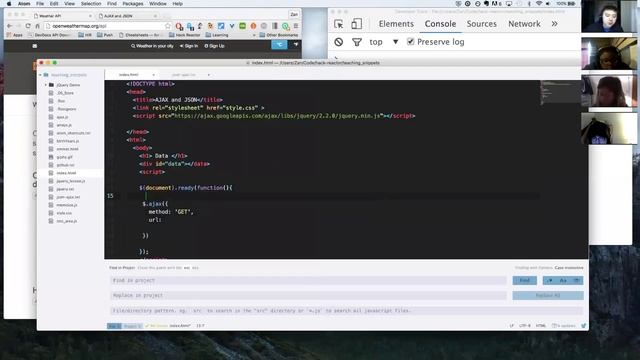Toggle the case sensitive Aa option

click(x=563, y=280)
